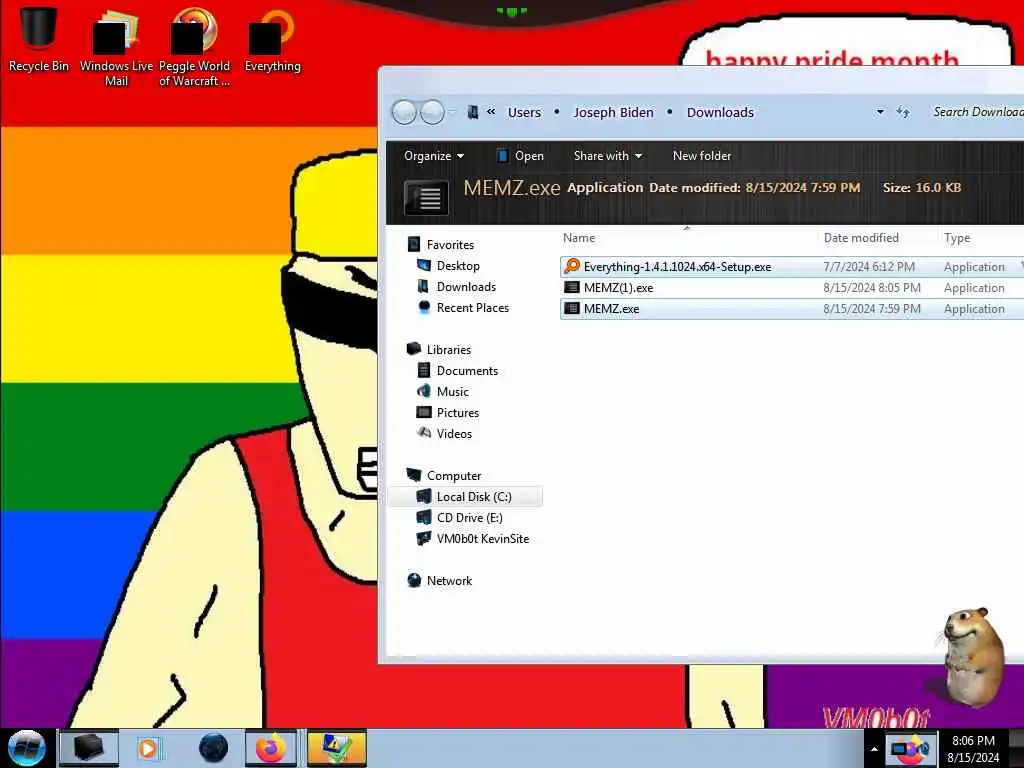Open the Recycle Bin desktop icon

coord(38,39)
